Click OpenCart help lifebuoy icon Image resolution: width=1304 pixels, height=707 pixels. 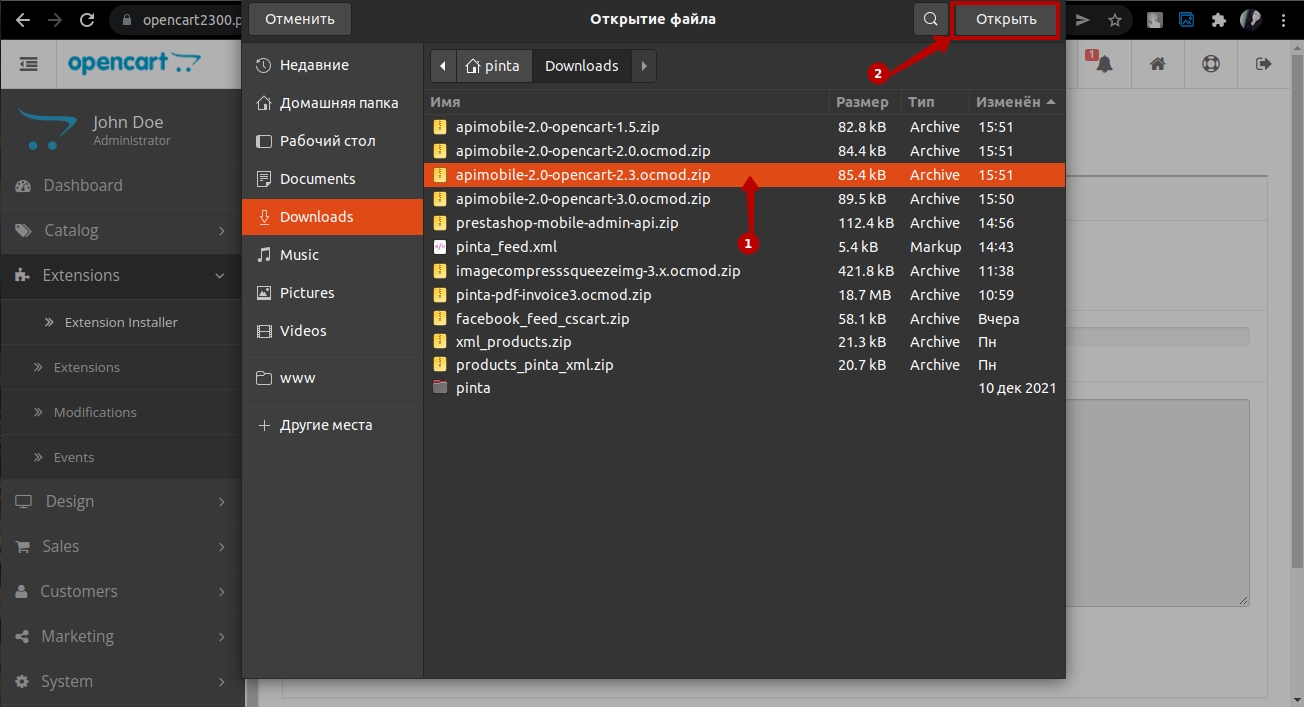coord(1211,64)
